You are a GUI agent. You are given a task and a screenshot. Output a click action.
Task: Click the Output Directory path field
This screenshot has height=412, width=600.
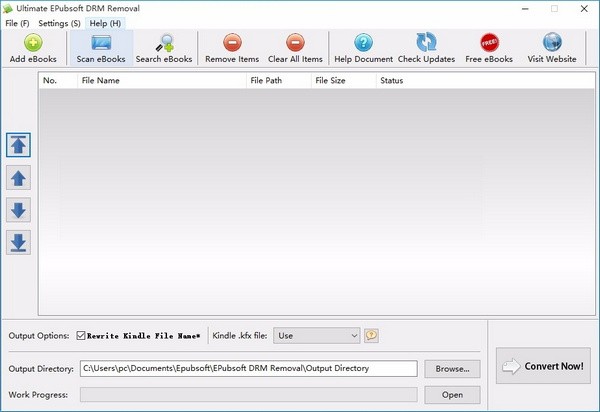point(248,369)
